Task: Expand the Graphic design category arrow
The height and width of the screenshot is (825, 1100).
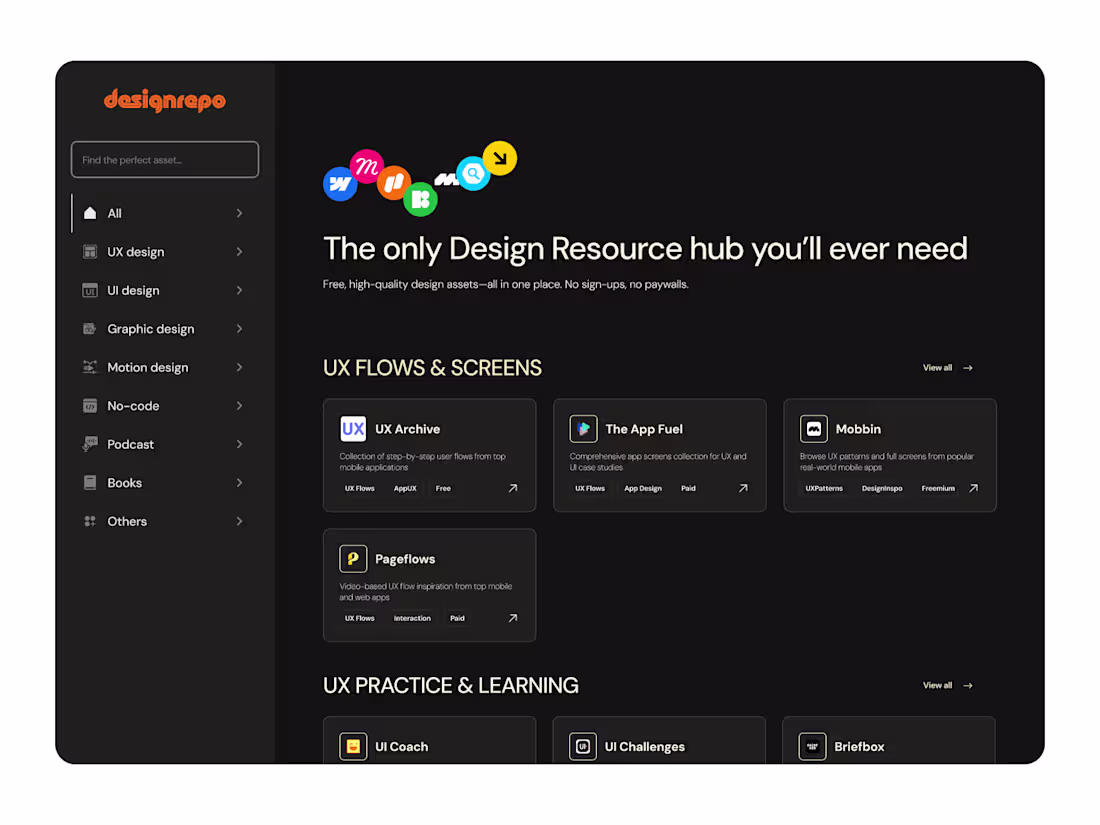Action: [x=239, y=329]
